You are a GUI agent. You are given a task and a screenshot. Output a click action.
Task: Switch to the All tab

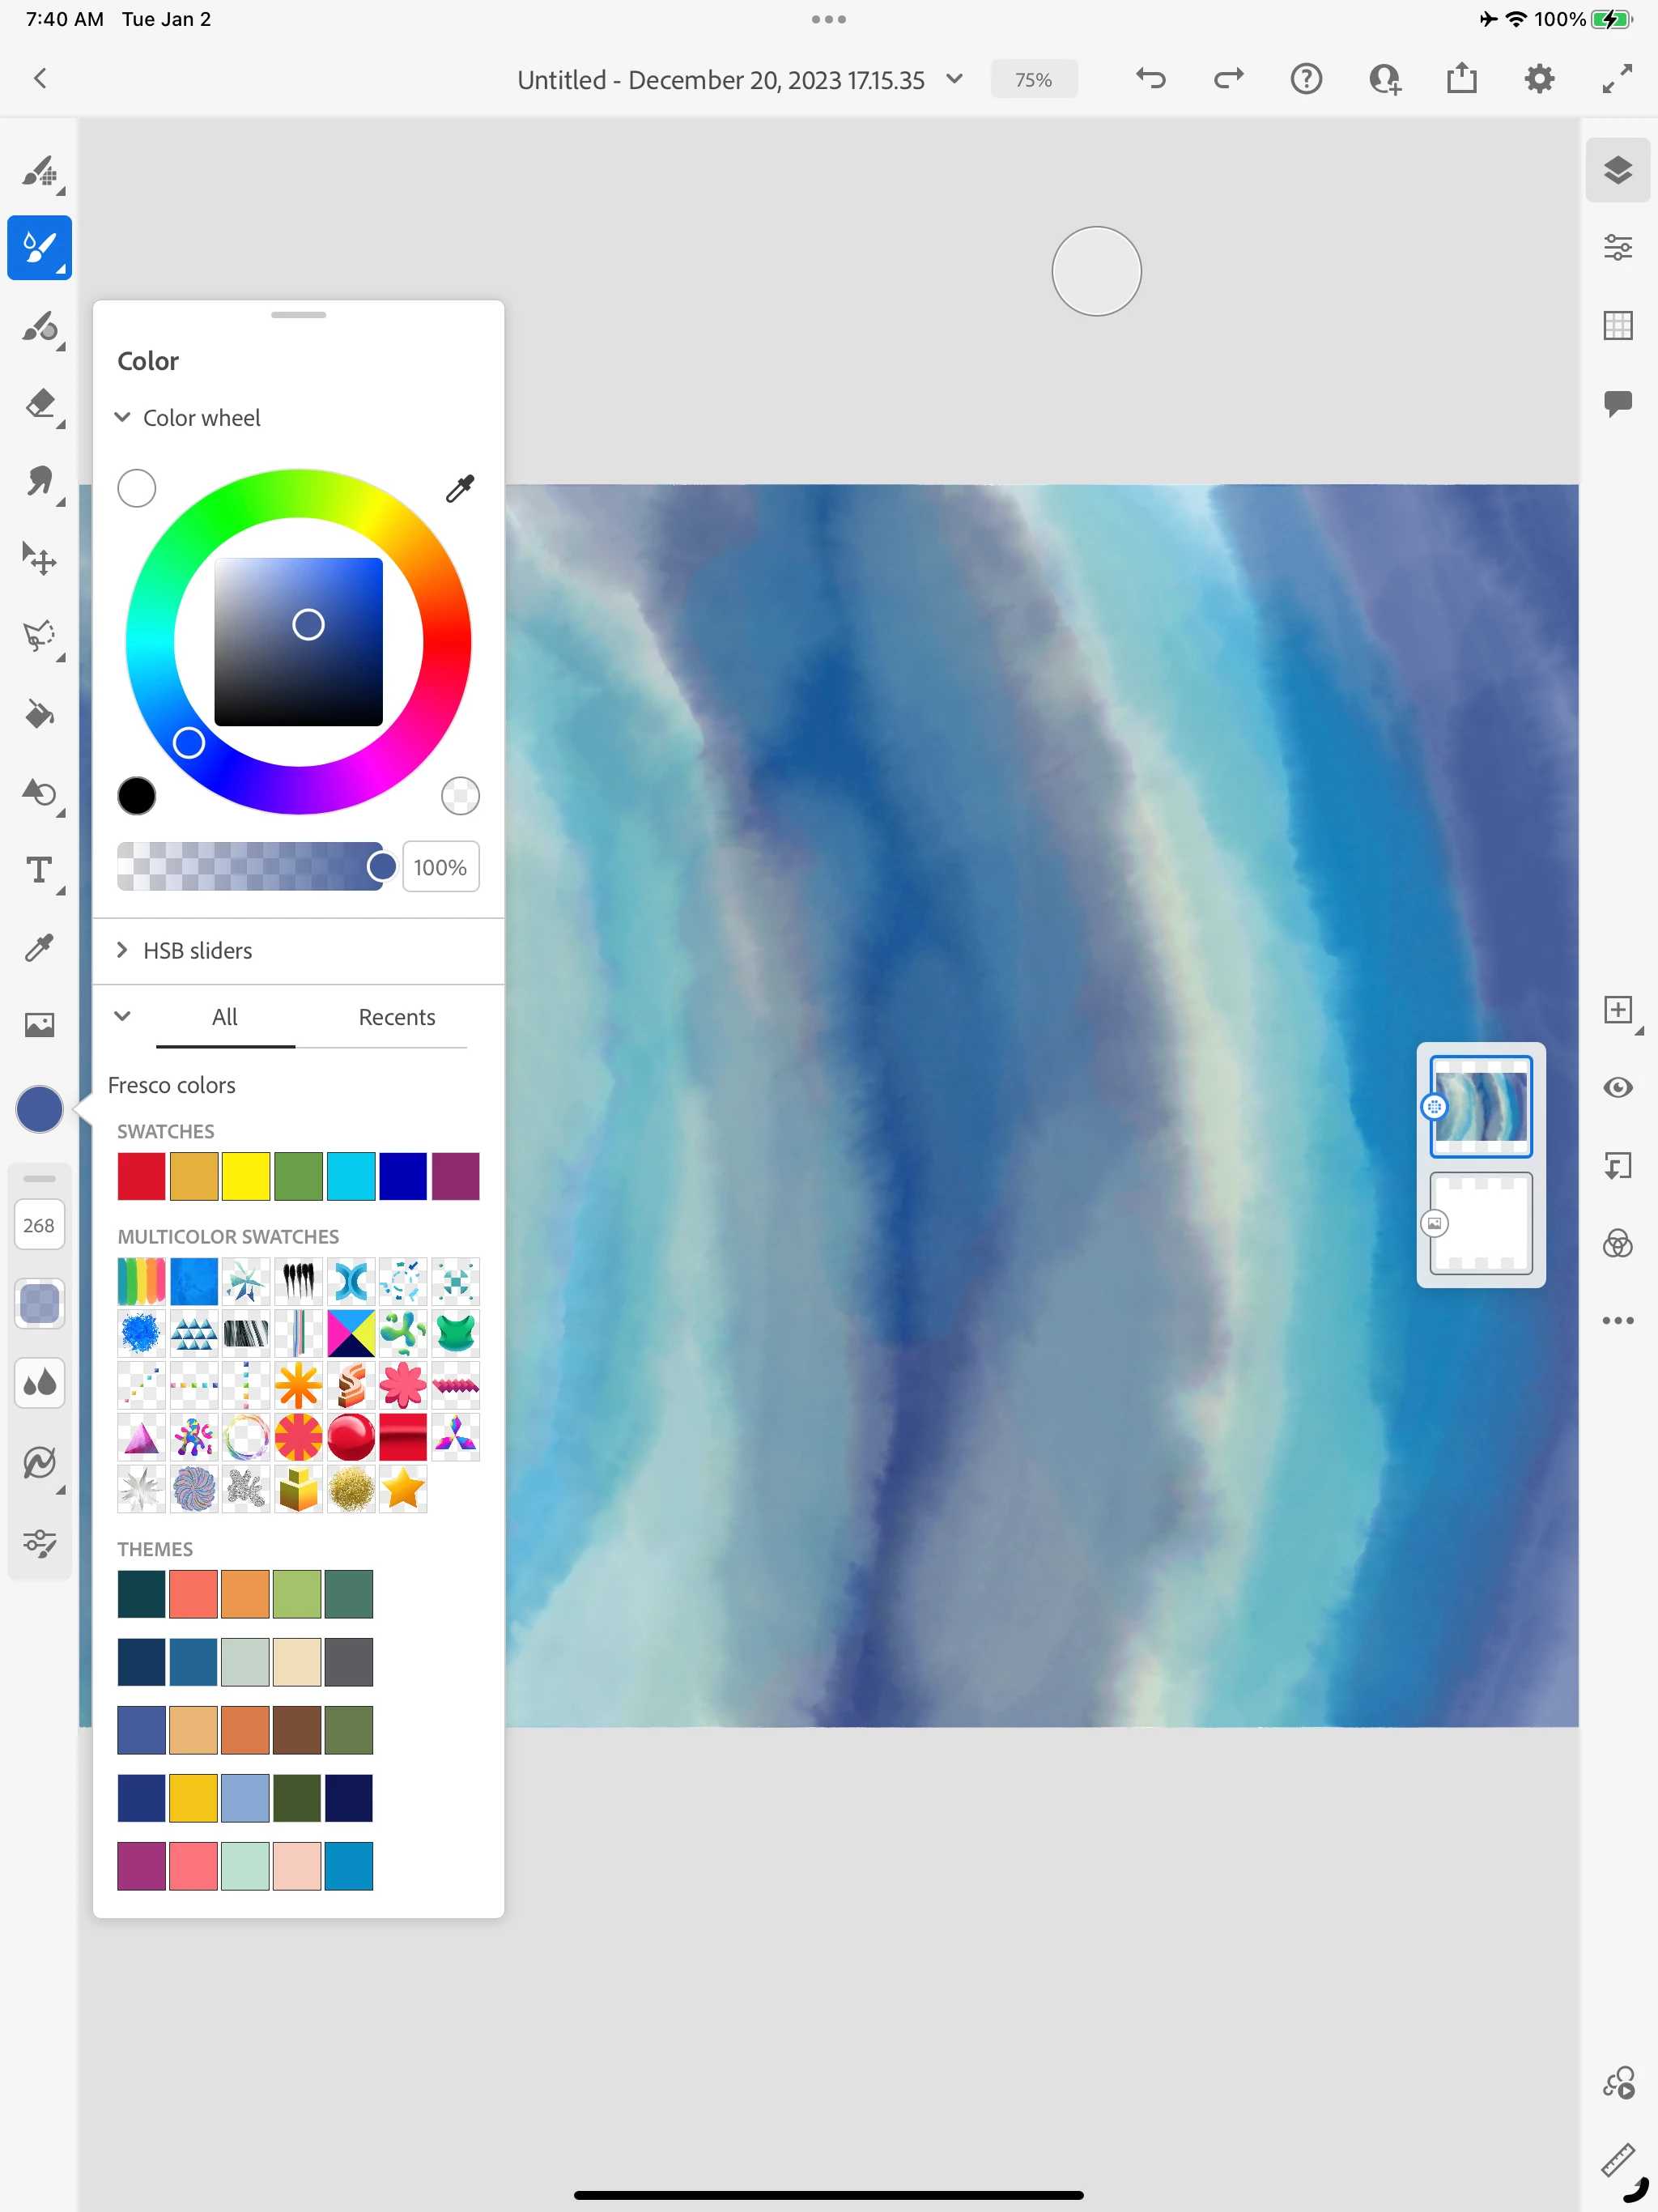coord(225,1017)
